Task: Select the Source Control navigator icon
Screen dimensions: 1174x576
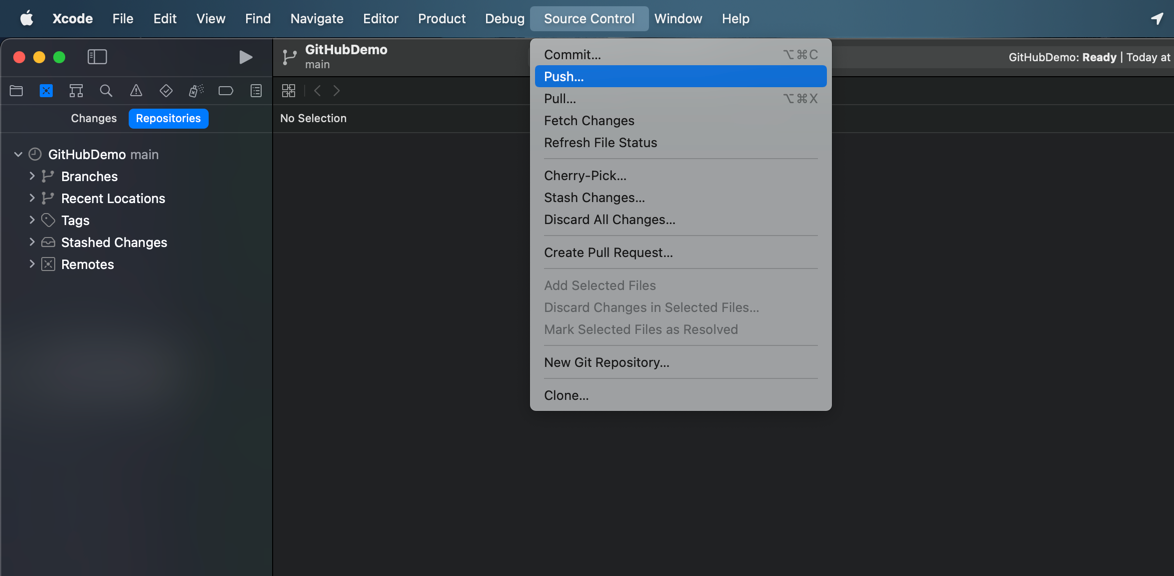Action: click(46, 91)
